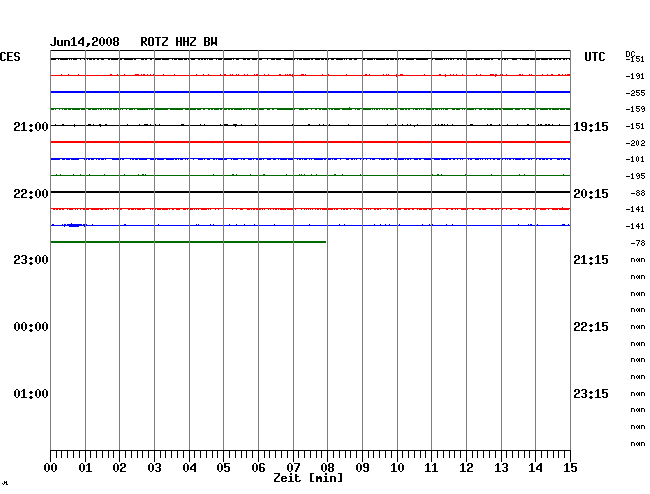Click the 23:15 UTC time label

[591, 393]
